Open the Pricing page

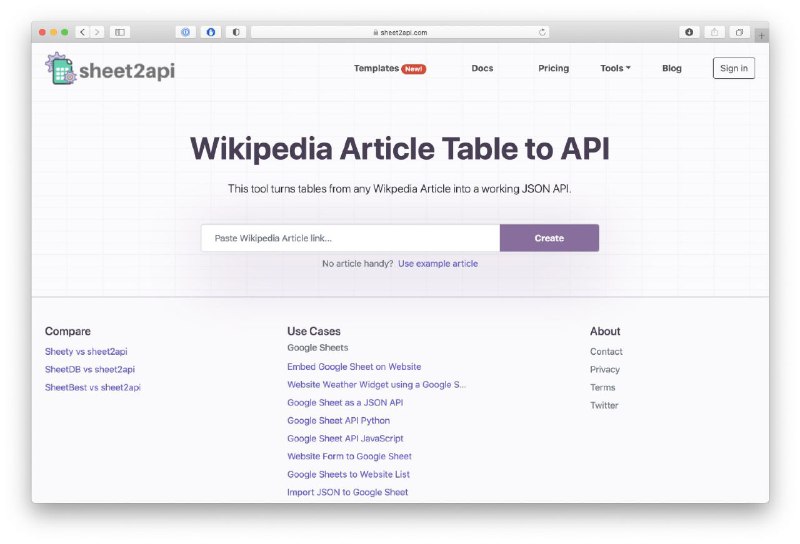(x=554, y=68)
